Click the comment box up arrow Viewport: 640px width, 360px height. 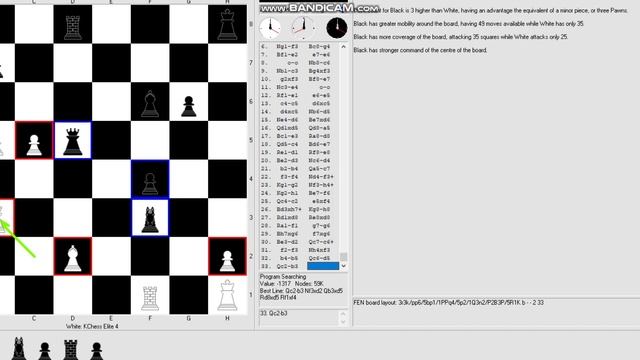[x=343, y=314]
